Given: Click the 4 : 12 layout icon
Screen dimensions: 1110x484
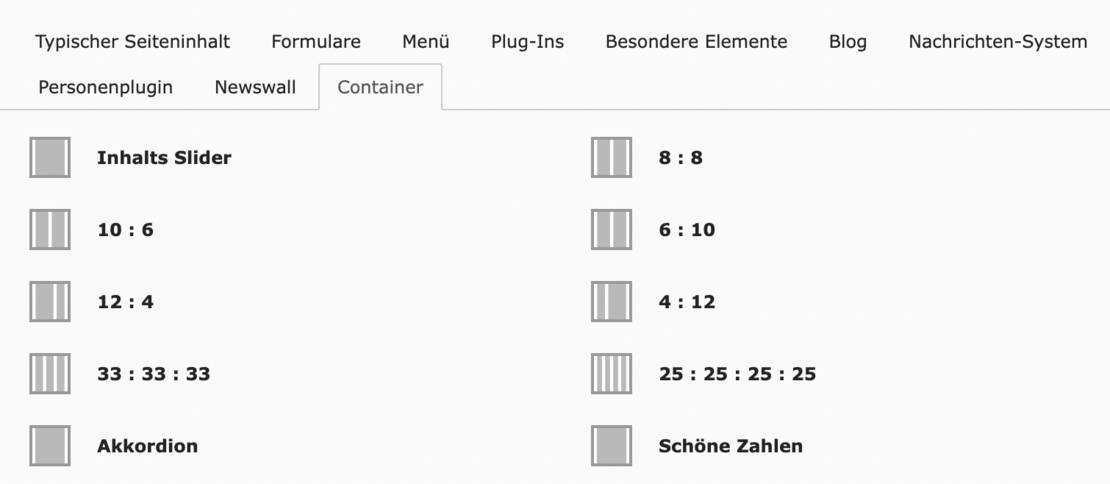Looking at the screenshot, I should click(x=611, y=302).
